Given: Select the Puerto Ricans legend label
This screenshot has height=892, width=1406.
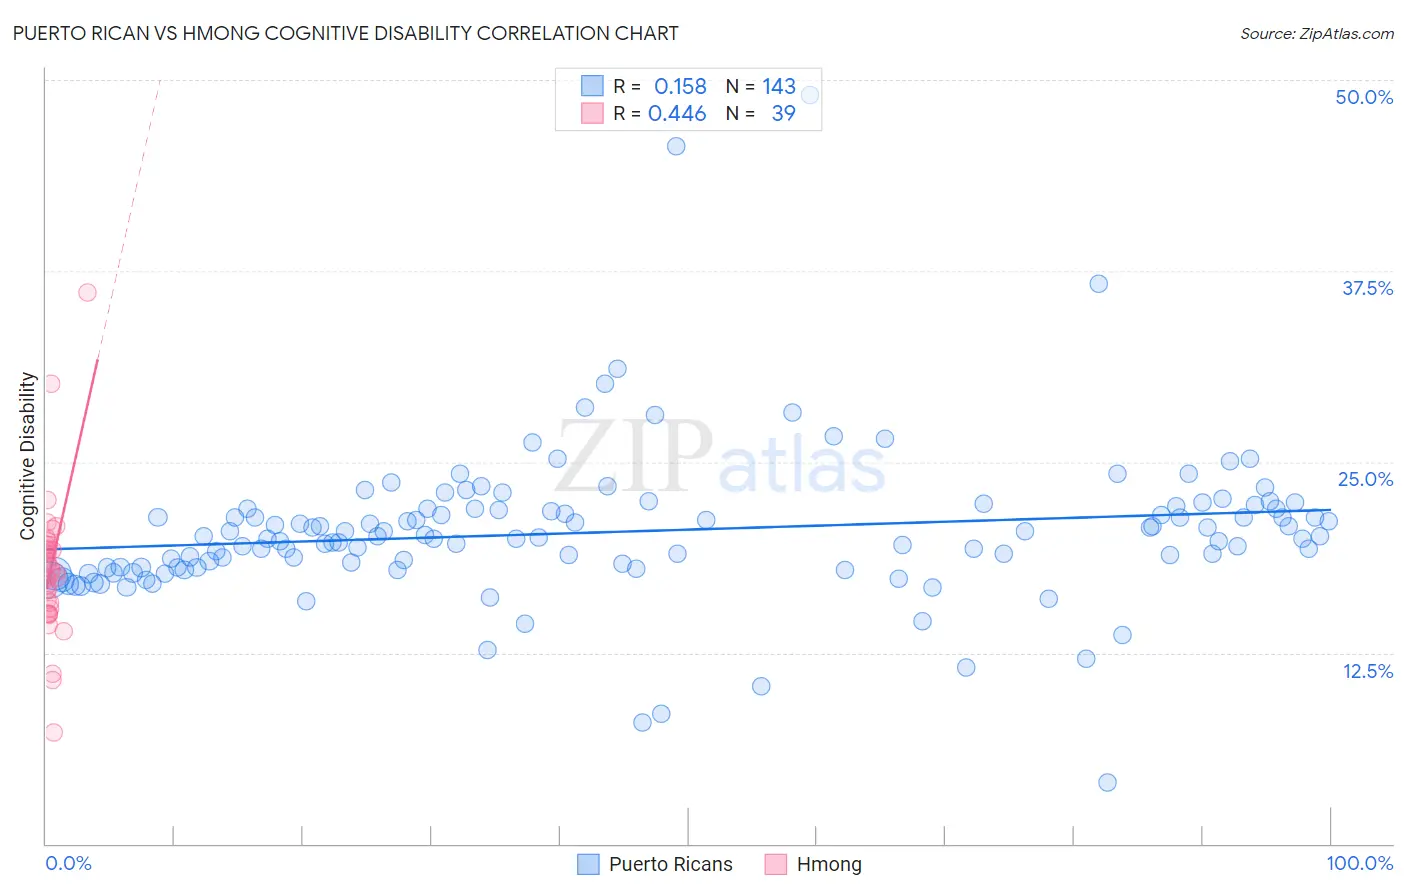Looking at the screenshot, I should tap(671, 864).
